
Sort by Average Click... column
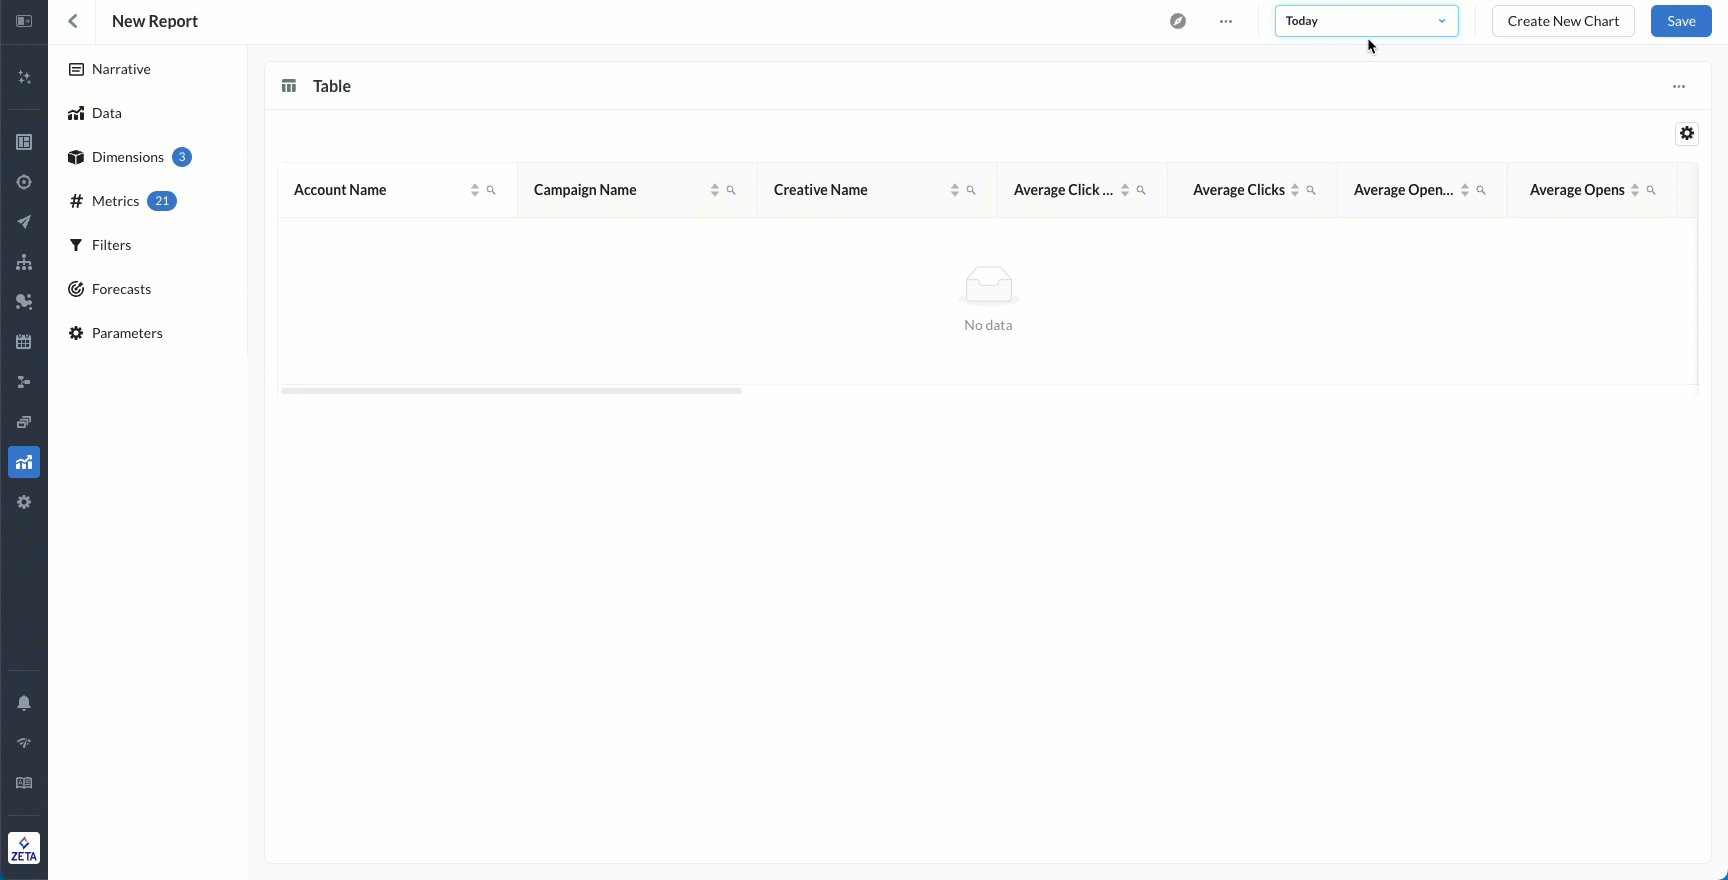1125,190
